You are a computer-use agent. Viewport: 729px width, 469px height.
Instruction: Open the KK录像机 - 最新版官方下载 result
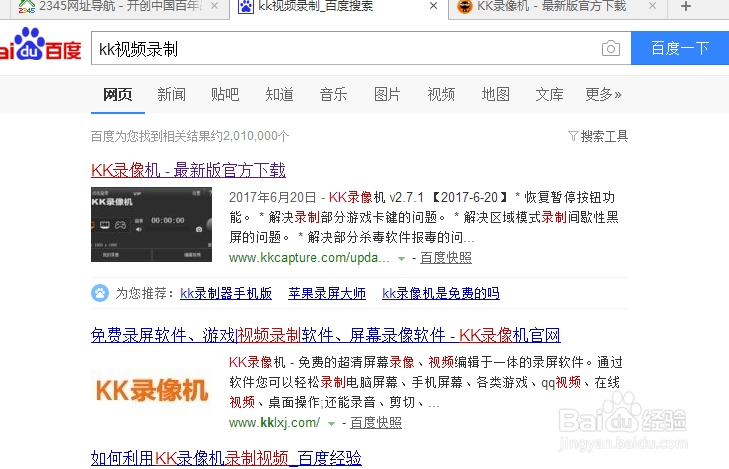coord(188,170)
